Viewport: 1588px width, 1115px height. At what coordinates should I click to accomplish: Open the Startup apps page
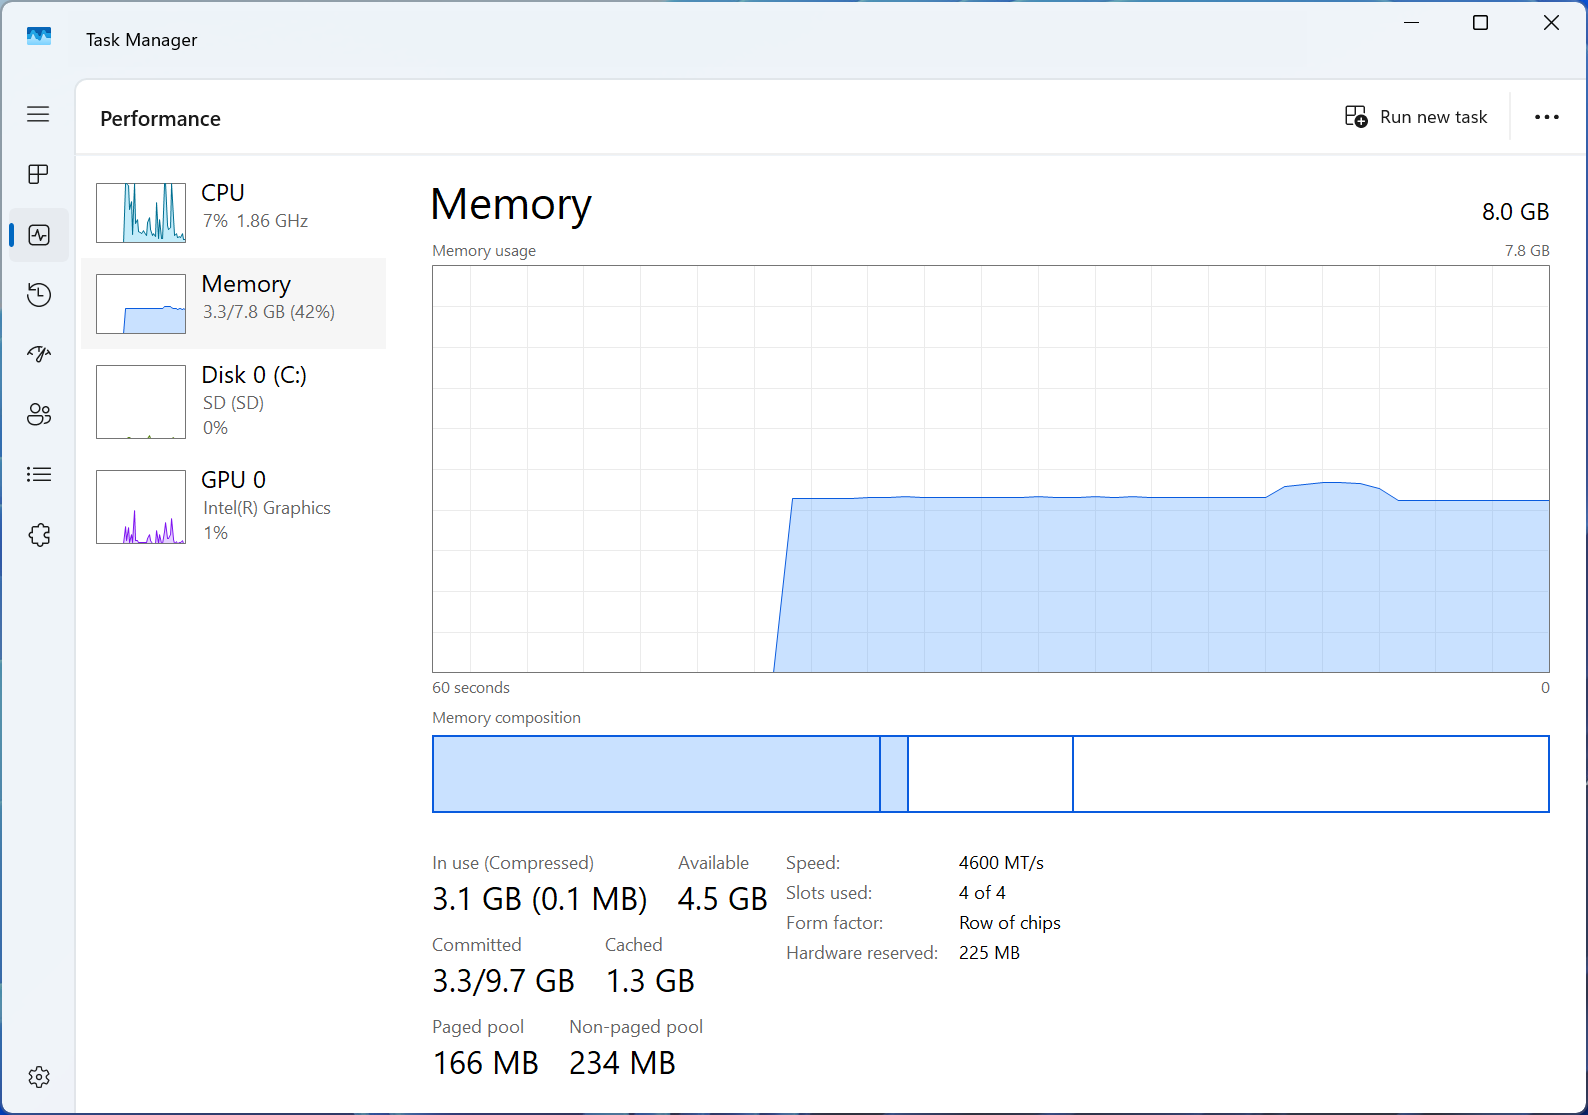coord(38,354)
